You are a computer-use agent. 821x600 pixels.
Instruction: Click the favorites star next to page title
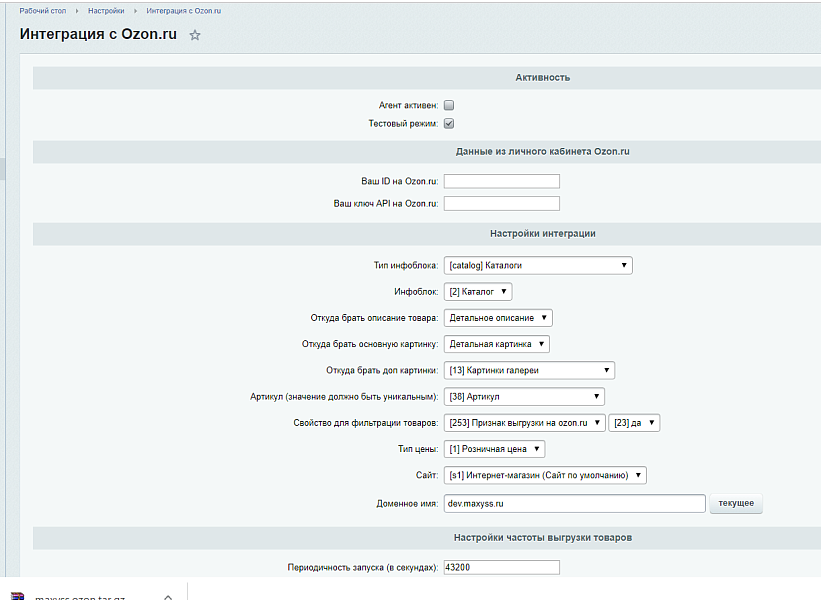click(195, 35)
